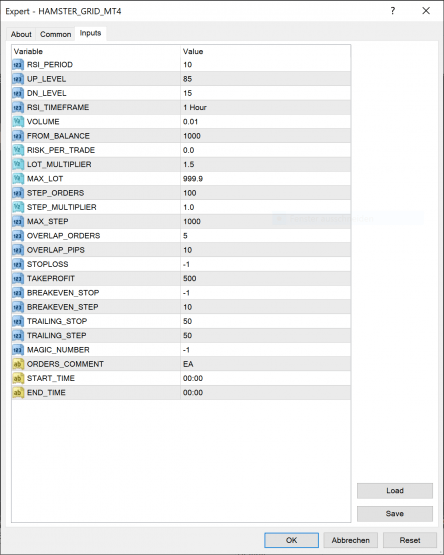444x555 pixels.
Task: Click the MAGIC_NUMBER variable name
Action: 58,350
